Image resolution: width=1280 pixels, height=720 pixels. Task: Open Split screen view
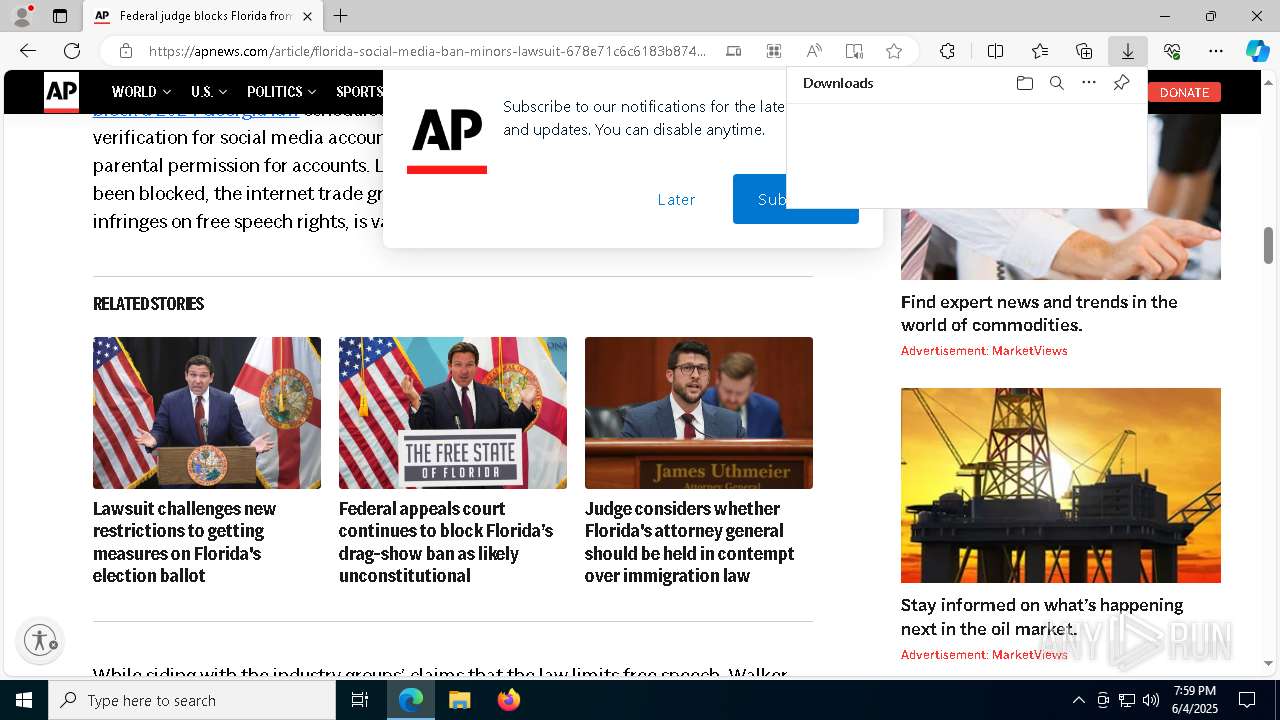coord(995,51)
